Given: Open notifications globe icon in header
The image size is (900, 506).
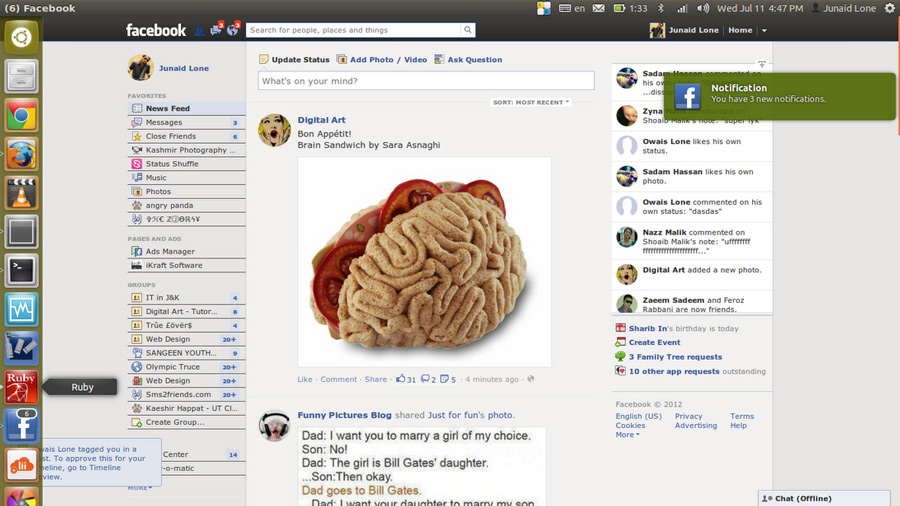Looking at the screenshot, I should 232,30.
